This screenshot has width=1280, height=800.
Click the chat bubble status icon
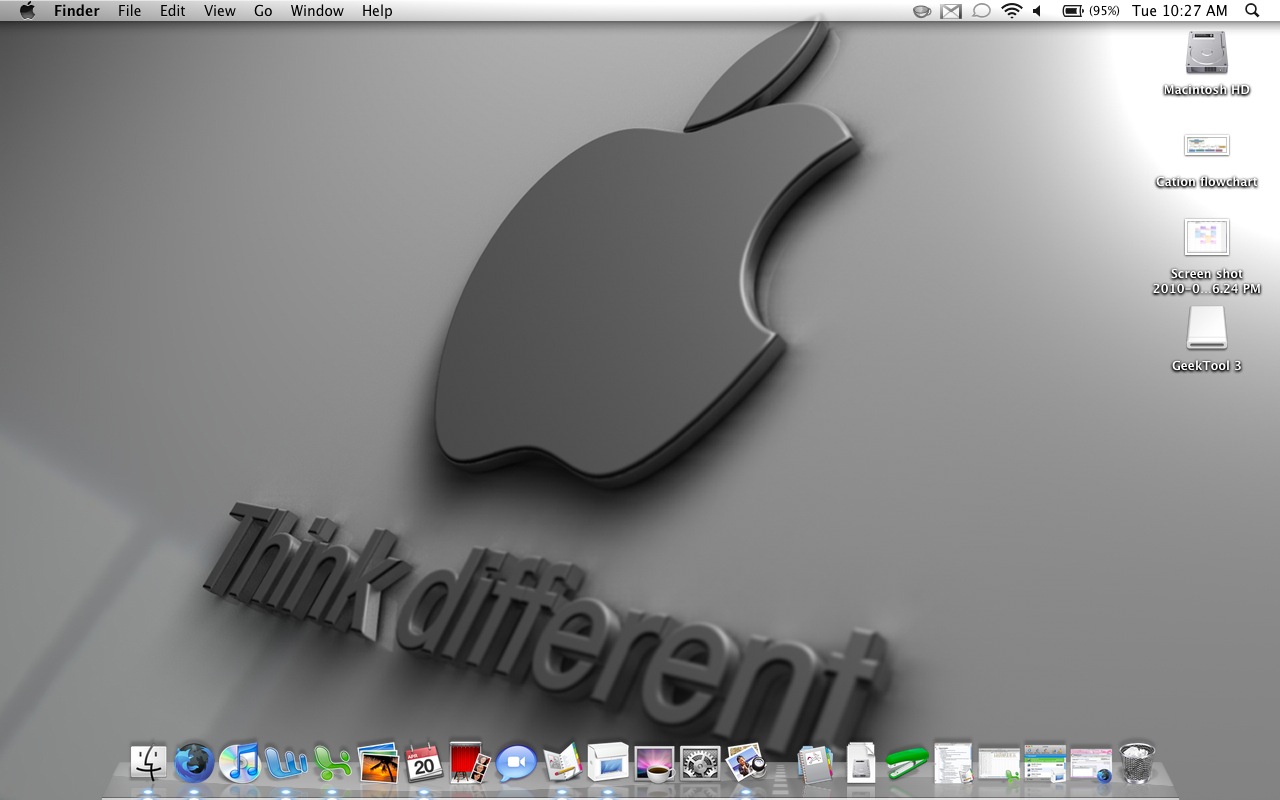pos(981,11)
